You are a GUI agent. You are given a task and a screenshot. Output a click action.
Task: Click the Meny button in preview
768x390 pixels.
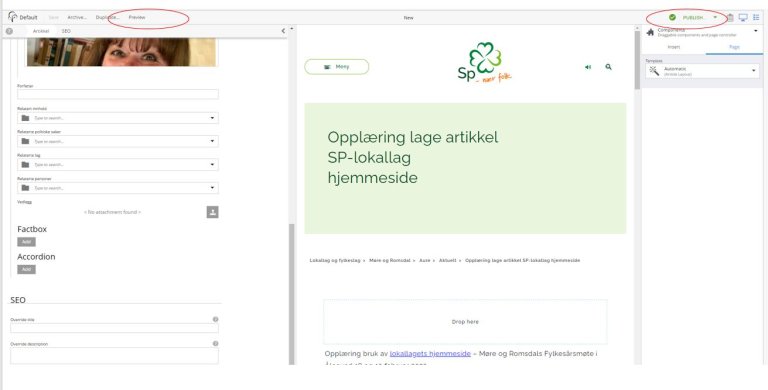point(336,67)
